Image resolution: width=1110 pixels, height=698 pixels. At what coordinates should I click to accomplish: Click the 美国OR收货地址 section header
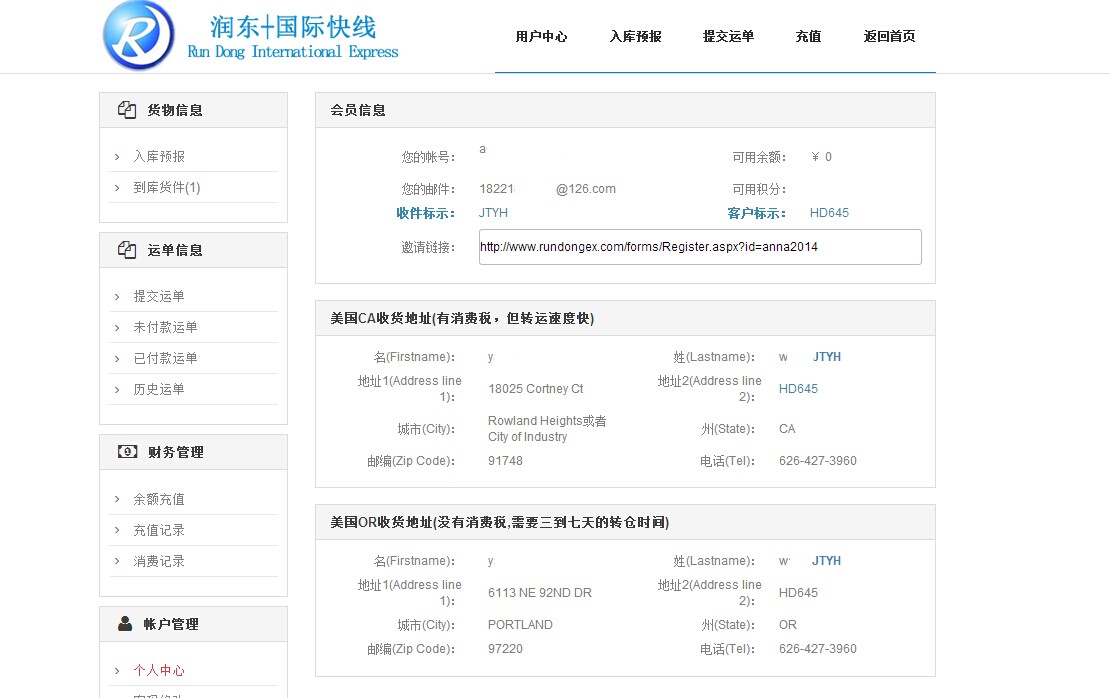pyautogui.click(x=625, y=522)
